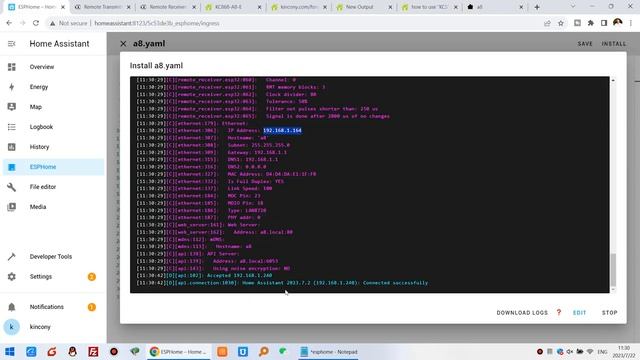Click the highlighted IP address 192.168.1.164

282,131
